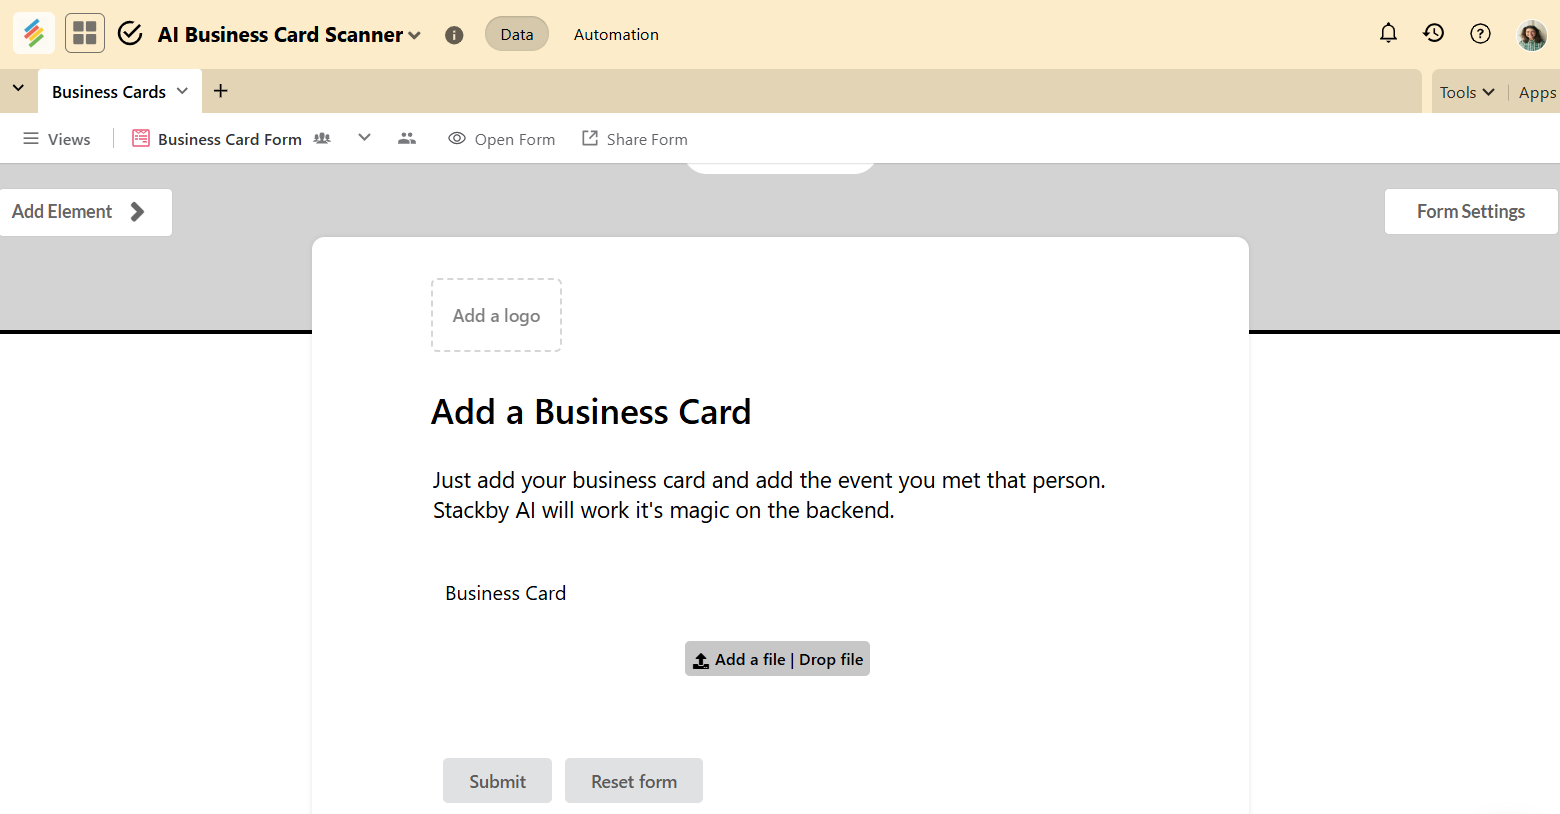Open the Stackby home logo

pyautogui.click(x=33, y=32)
